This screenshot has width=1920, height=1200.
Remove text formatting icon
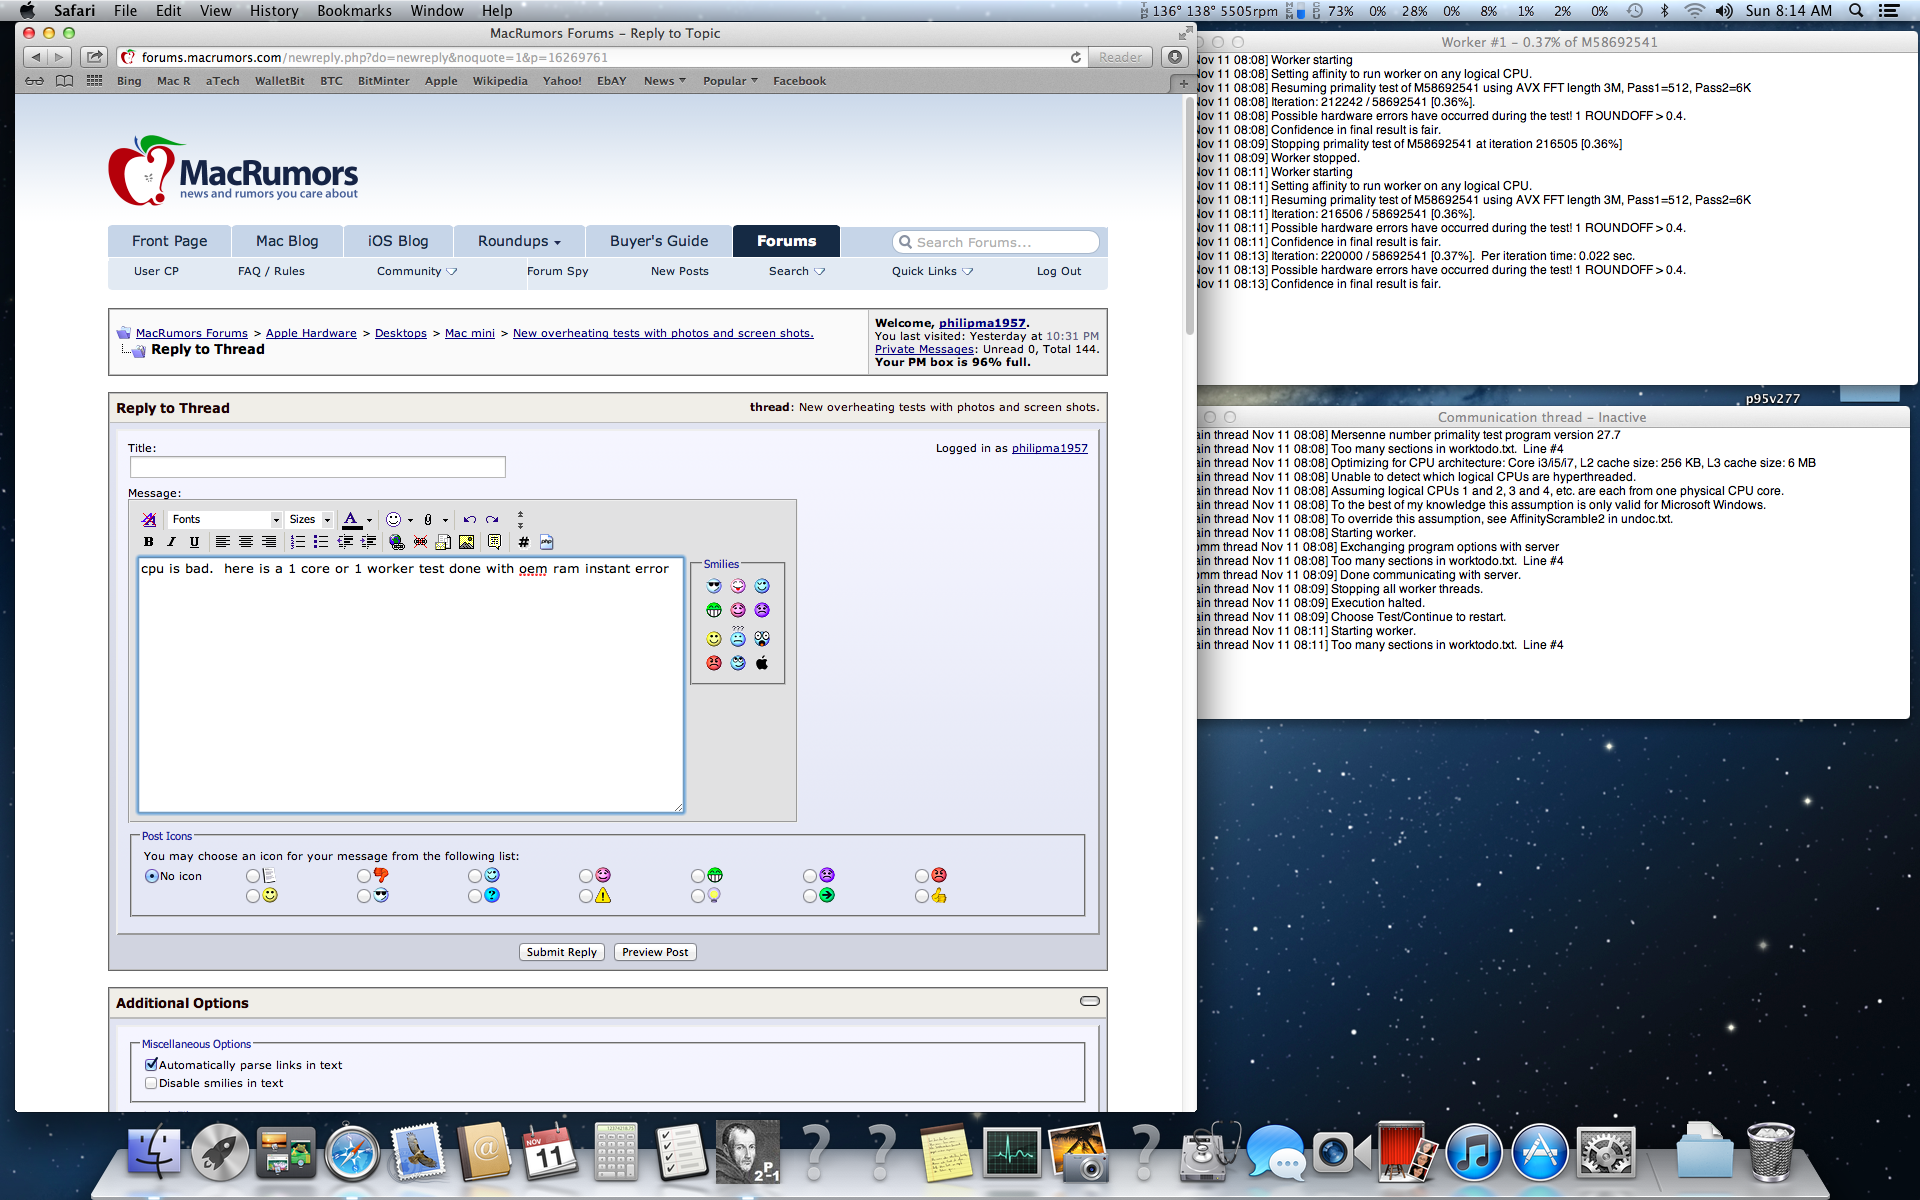[x=149, y=519]
